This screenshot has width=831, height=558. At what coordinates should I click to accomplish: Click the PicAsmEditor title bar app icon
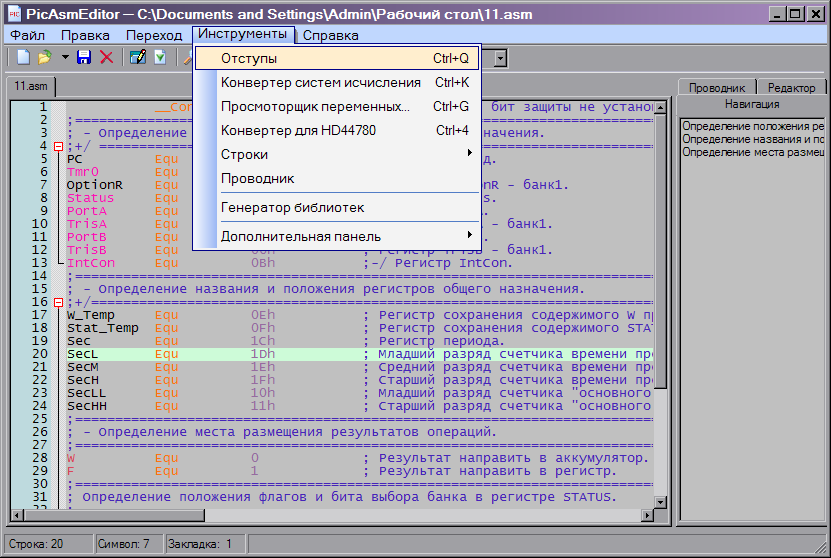tap(14, 14)
